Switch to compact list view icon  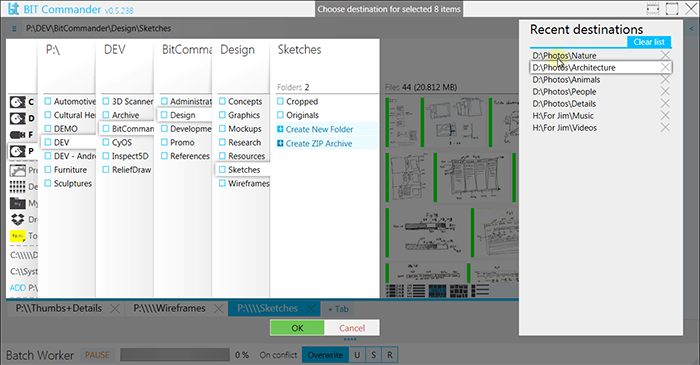click(416, 291)
